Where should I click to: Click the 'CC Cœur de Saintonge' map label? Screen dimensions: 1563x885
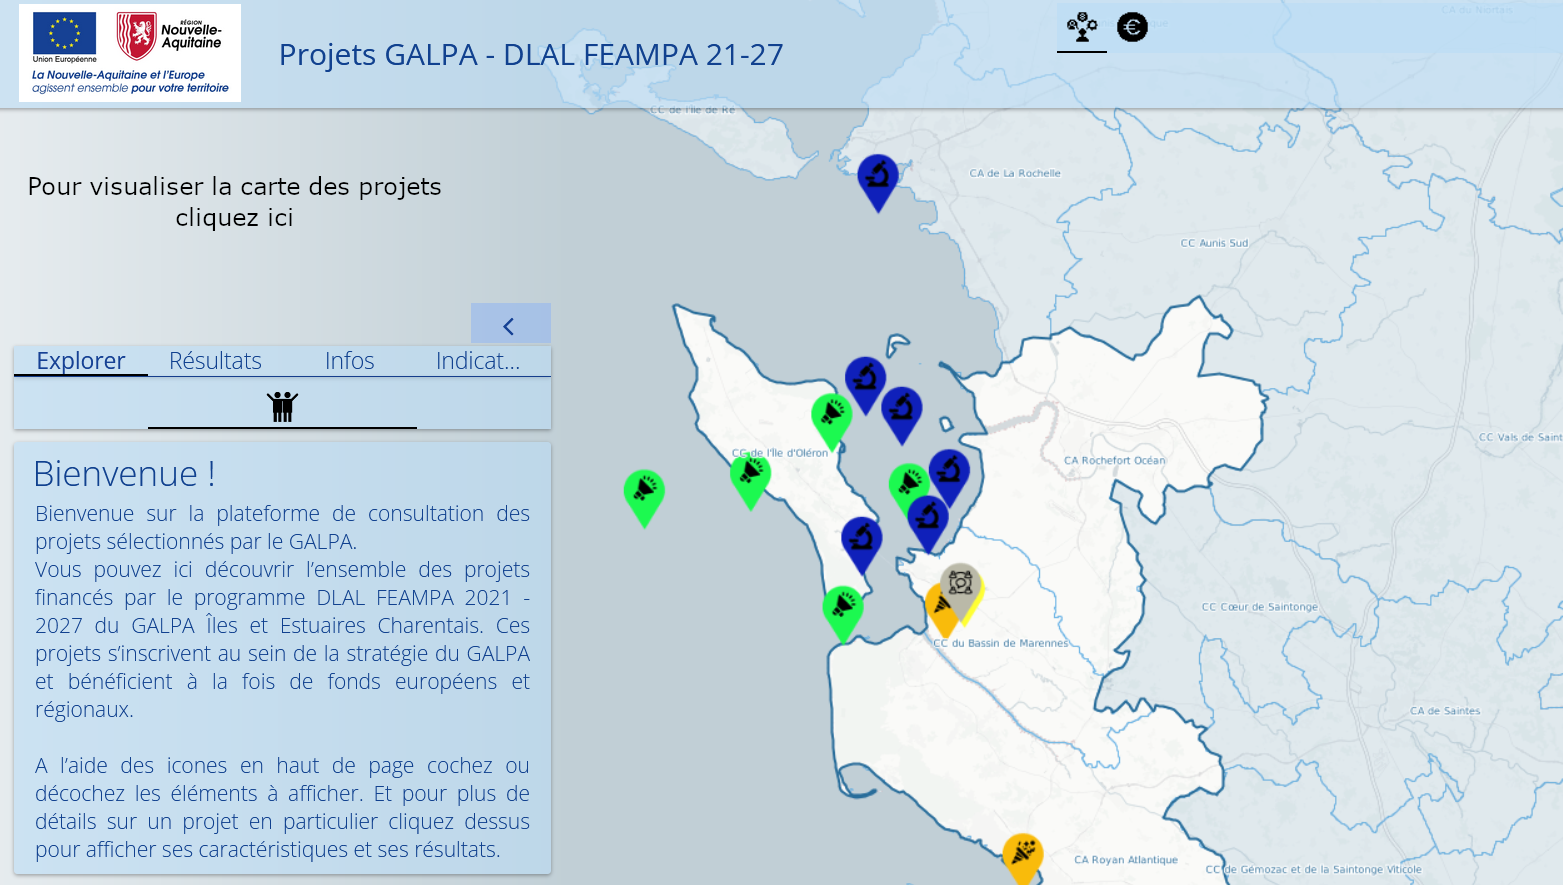pos(1260,607)
